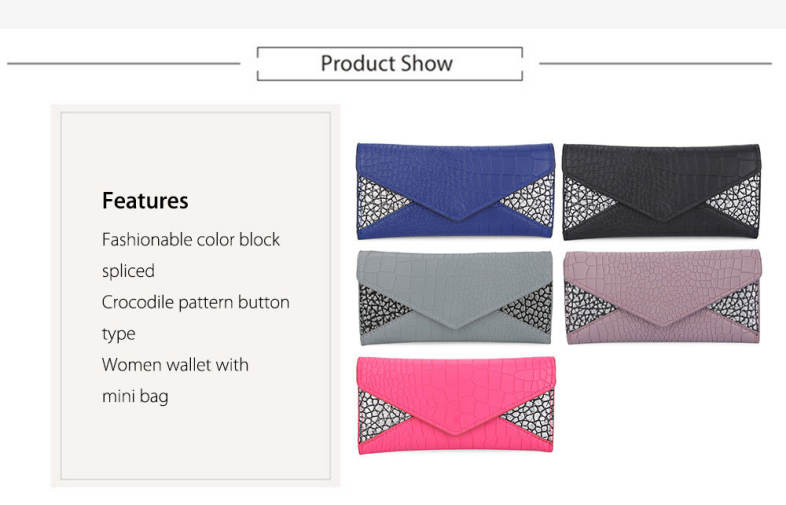Click the bold "Features" heading
The height and width of the screenshot is (505, 786).
tap(145, 200)
